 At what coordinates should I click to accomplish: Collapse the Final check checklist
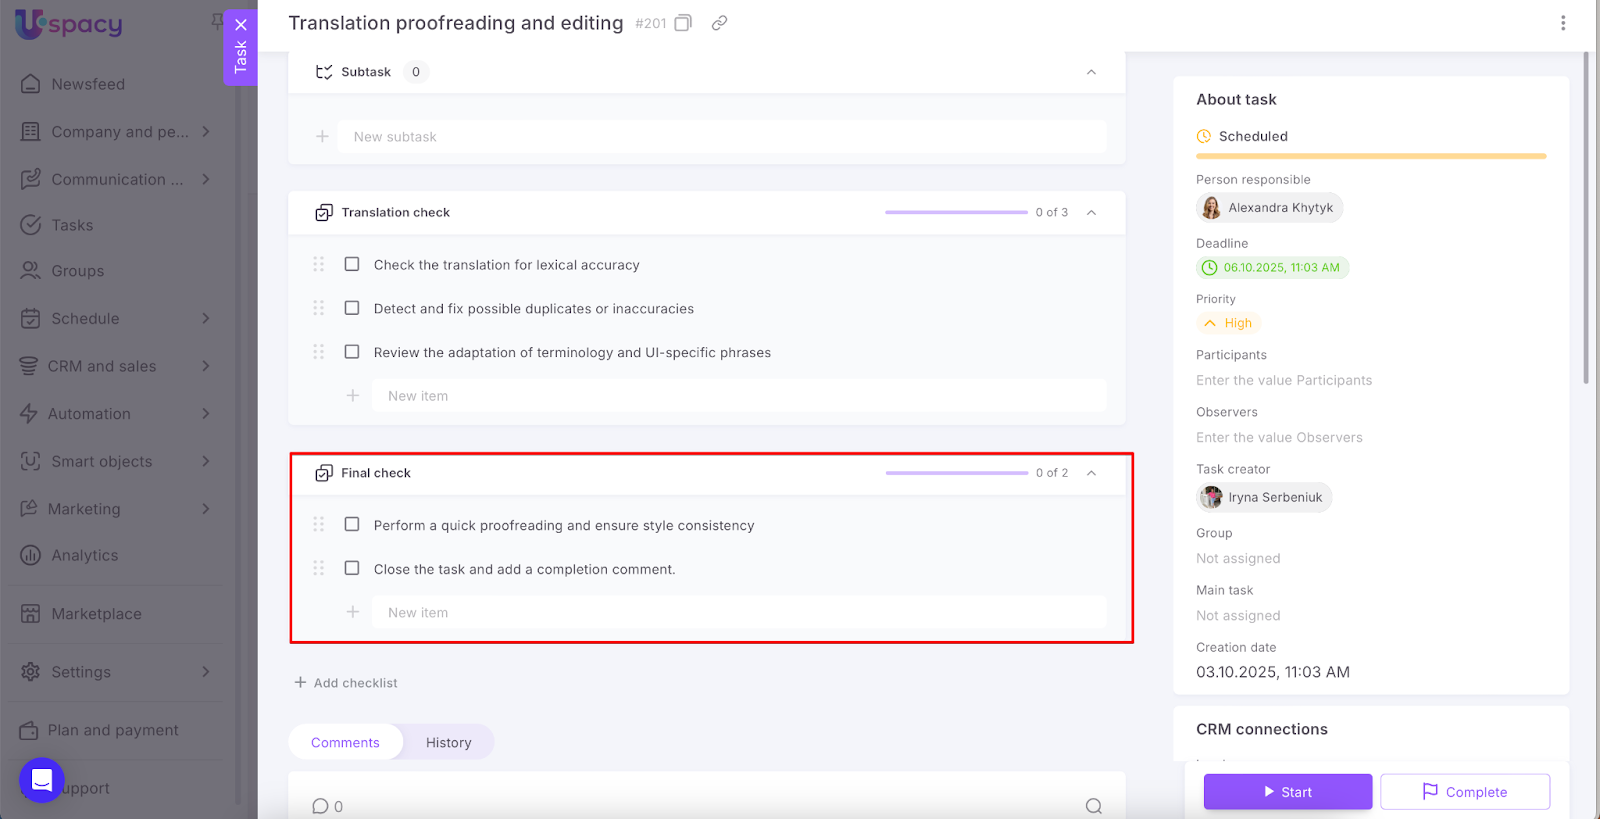(1091, 473)
